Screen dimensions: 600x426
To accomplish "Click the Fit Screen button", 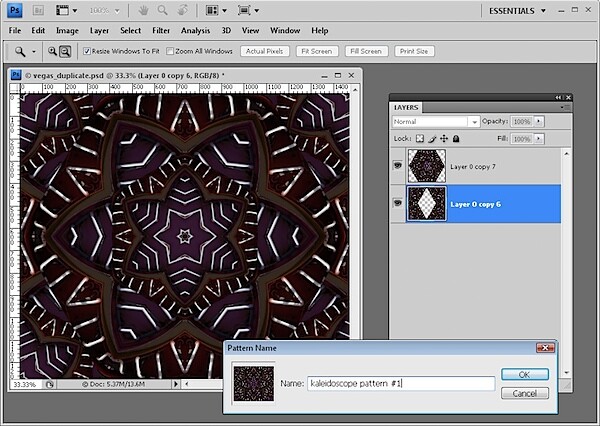I will (317, 51).
